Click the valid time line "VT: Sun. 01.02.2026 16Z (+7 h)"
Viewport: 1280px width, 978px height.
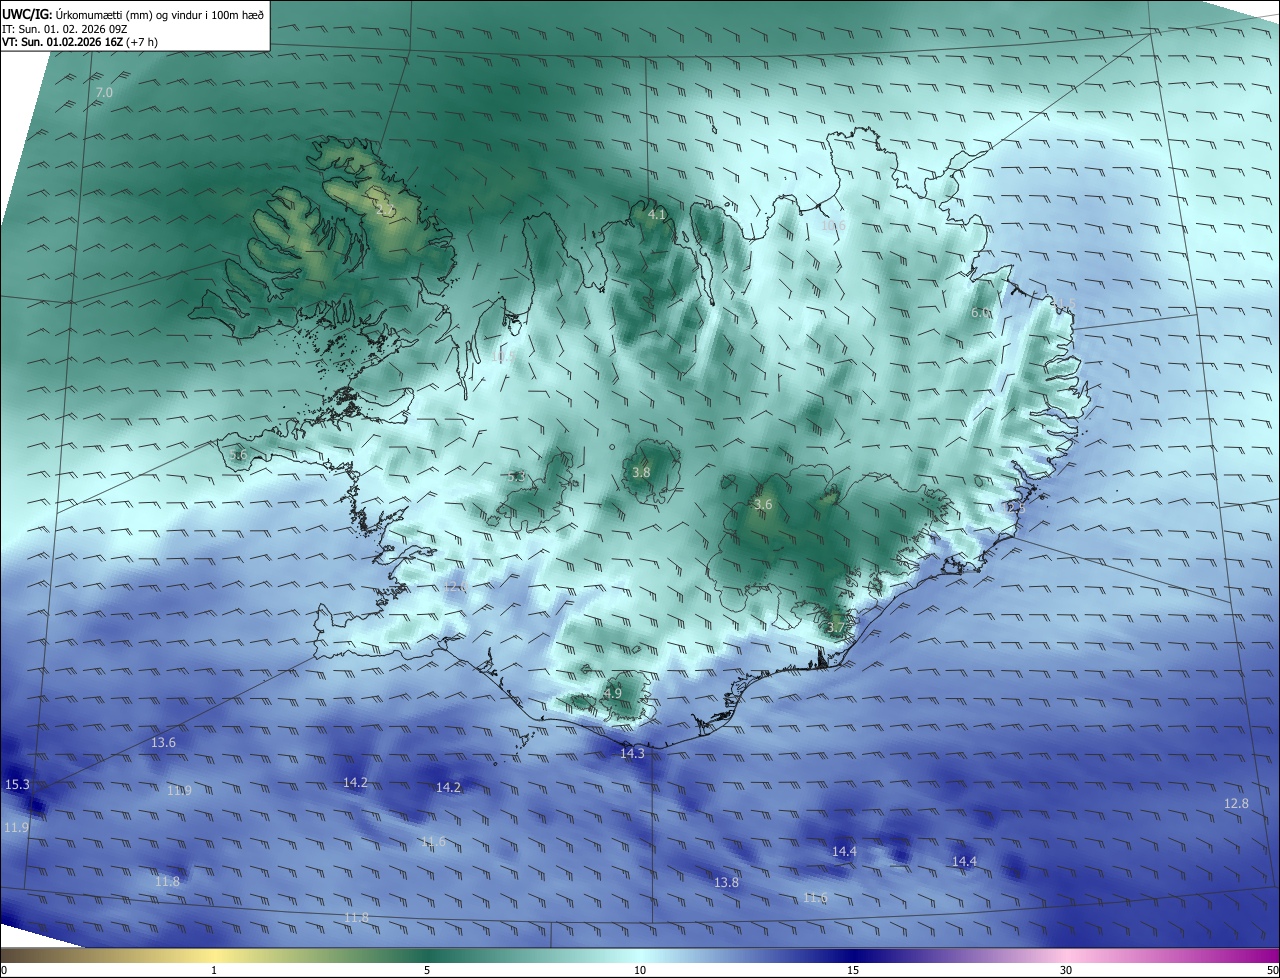[79, 42]
